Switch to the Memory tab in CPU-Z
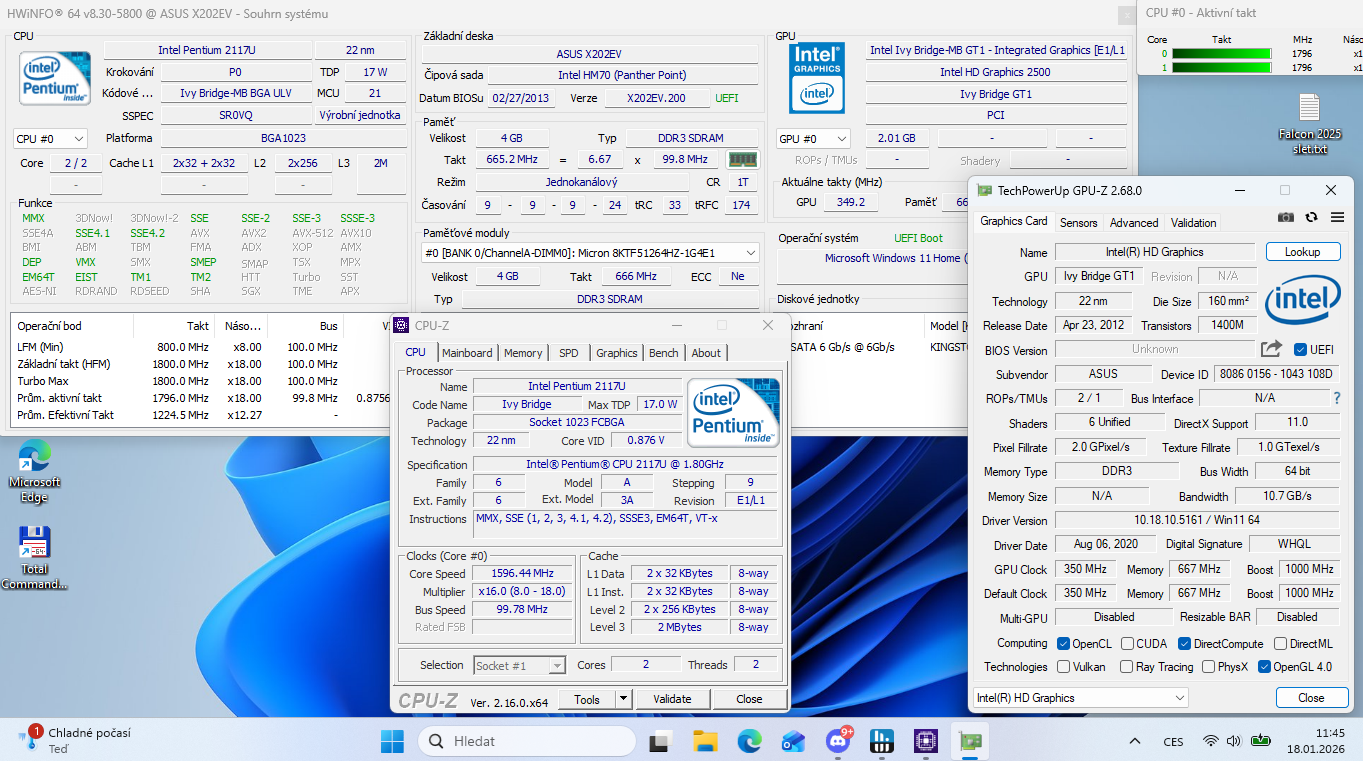Image resolution: width=1363 pixels, height=761 pixels. click(522, 353)
